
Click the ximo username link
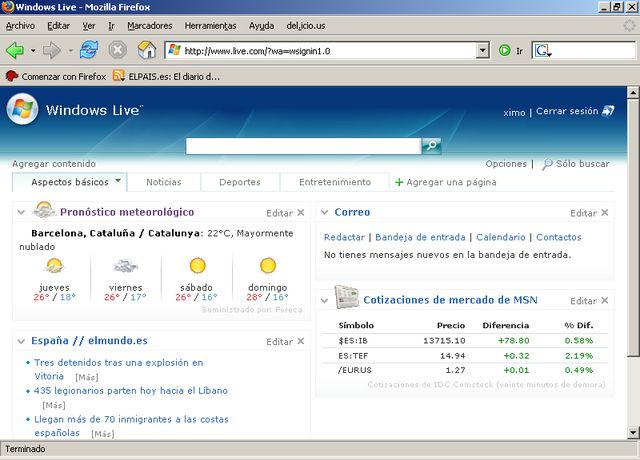[514, 112]
